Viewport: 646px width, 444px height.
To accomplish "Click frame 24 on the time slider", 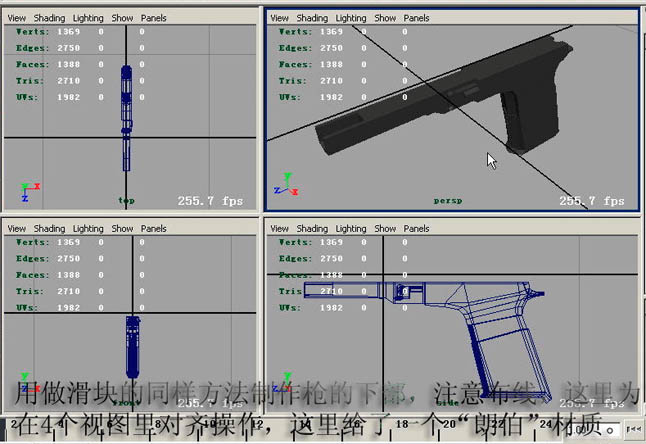I will [546, 424].
